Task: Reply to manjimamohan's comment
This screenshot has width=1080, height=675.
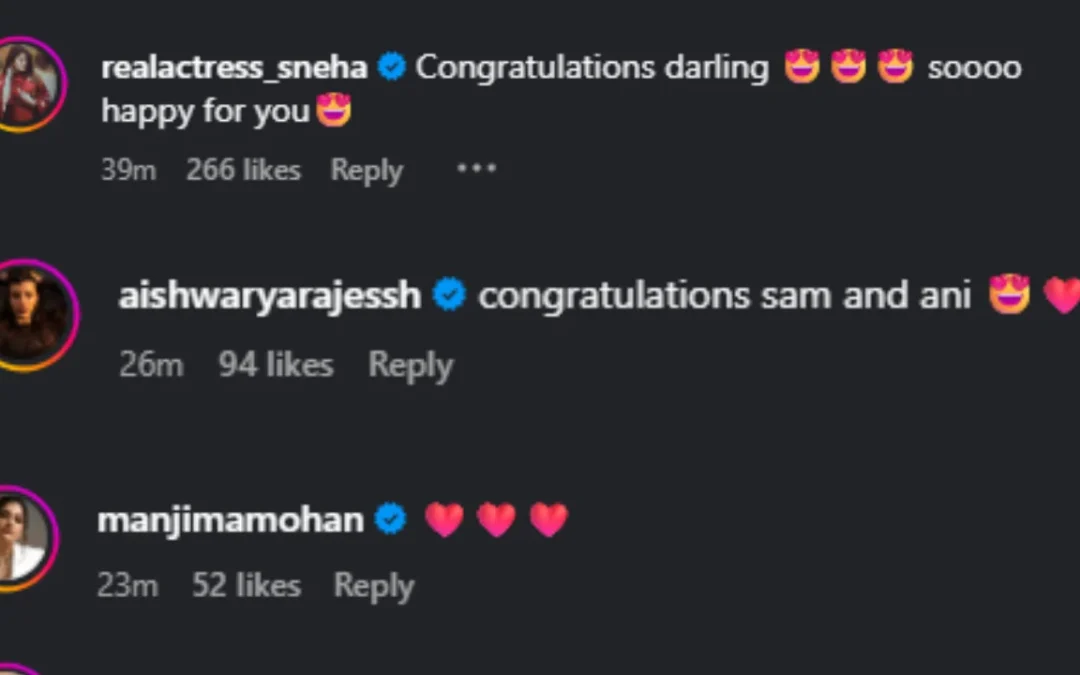Action: (374, 585)
